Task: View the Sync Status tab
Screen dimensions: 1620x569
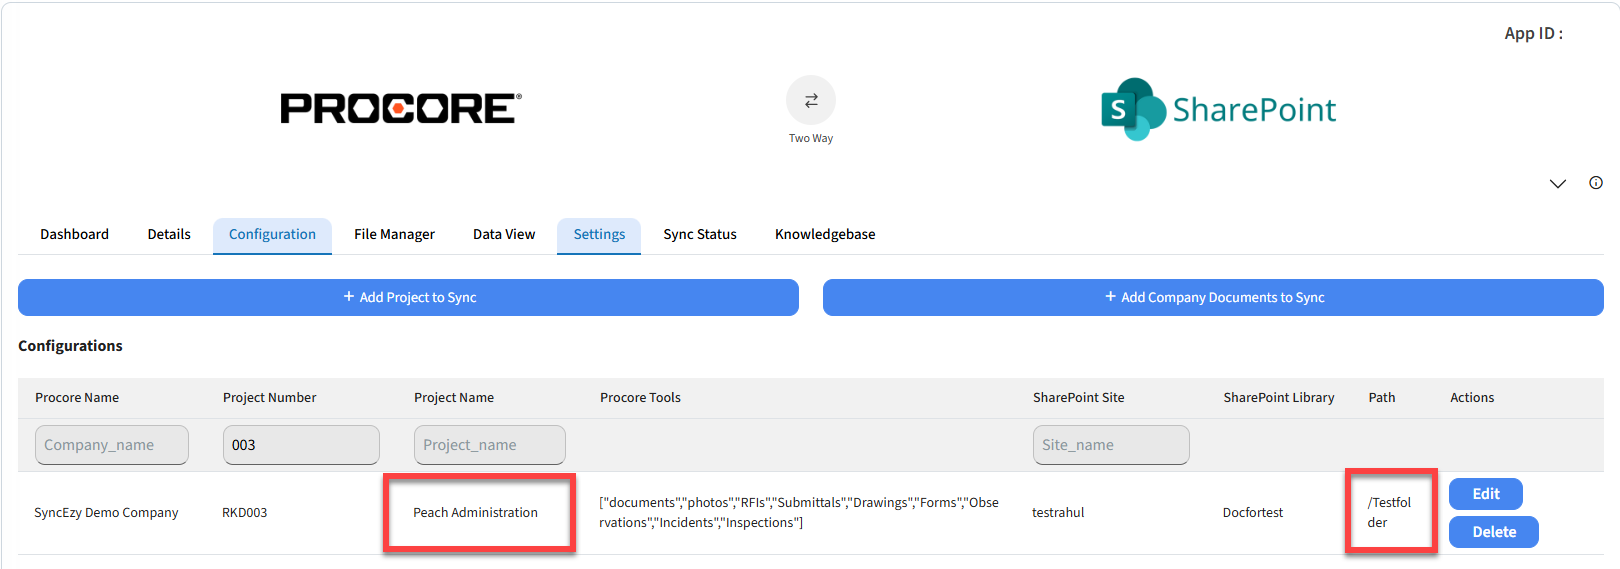Action: click(x=700, y=235)
